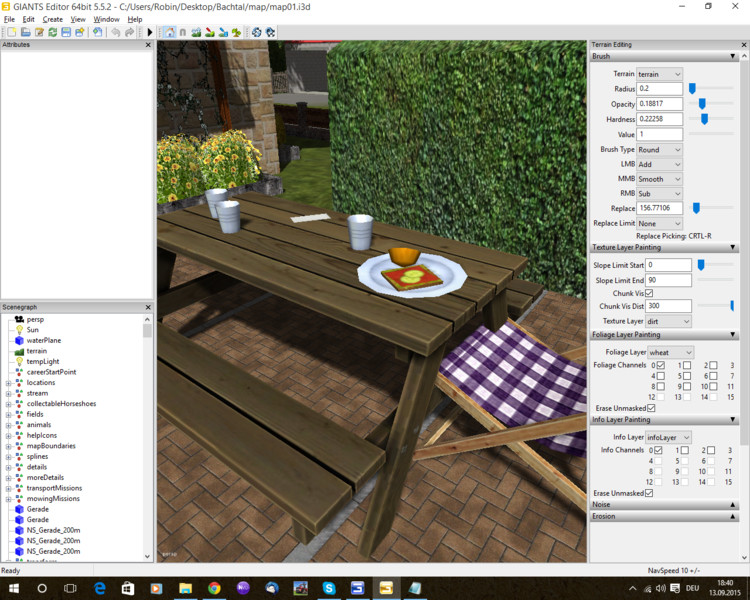This screenshot has width=750, height=600.
Task: Click the Opacity slider handle
Action: point(702,104)
